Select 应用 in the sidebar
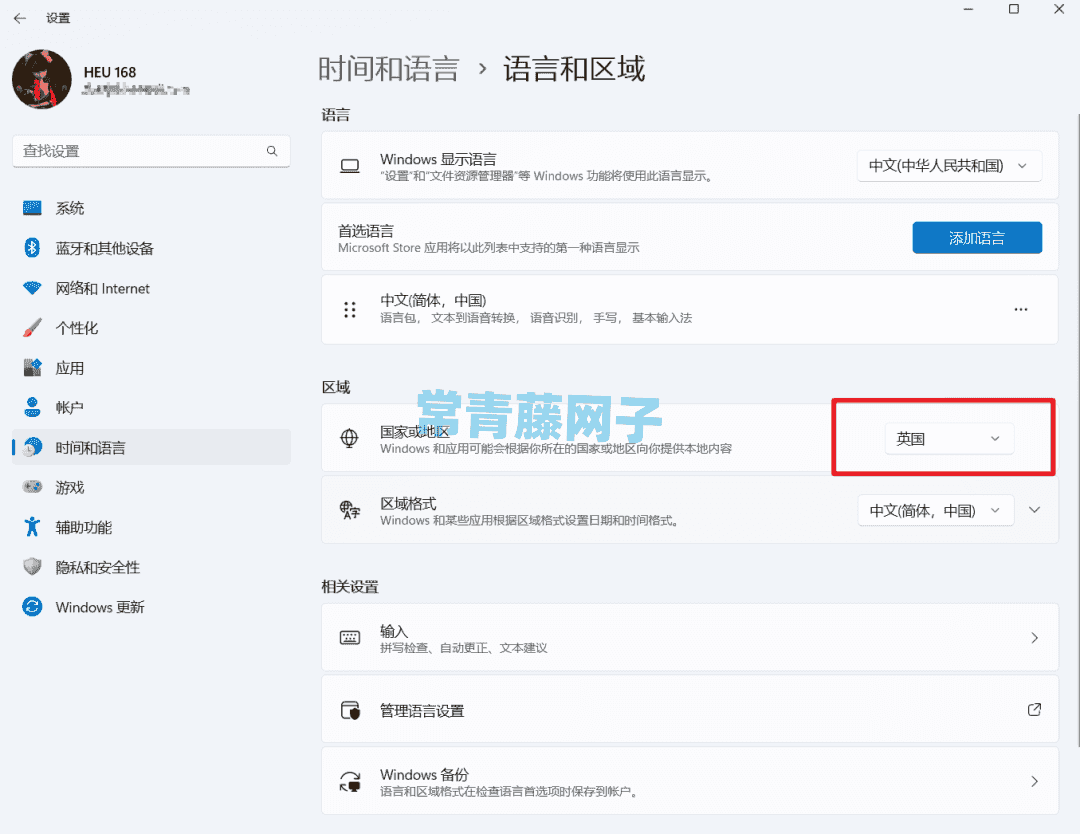This screenshot has height=834, width=1080. click(x=151, y=368)
